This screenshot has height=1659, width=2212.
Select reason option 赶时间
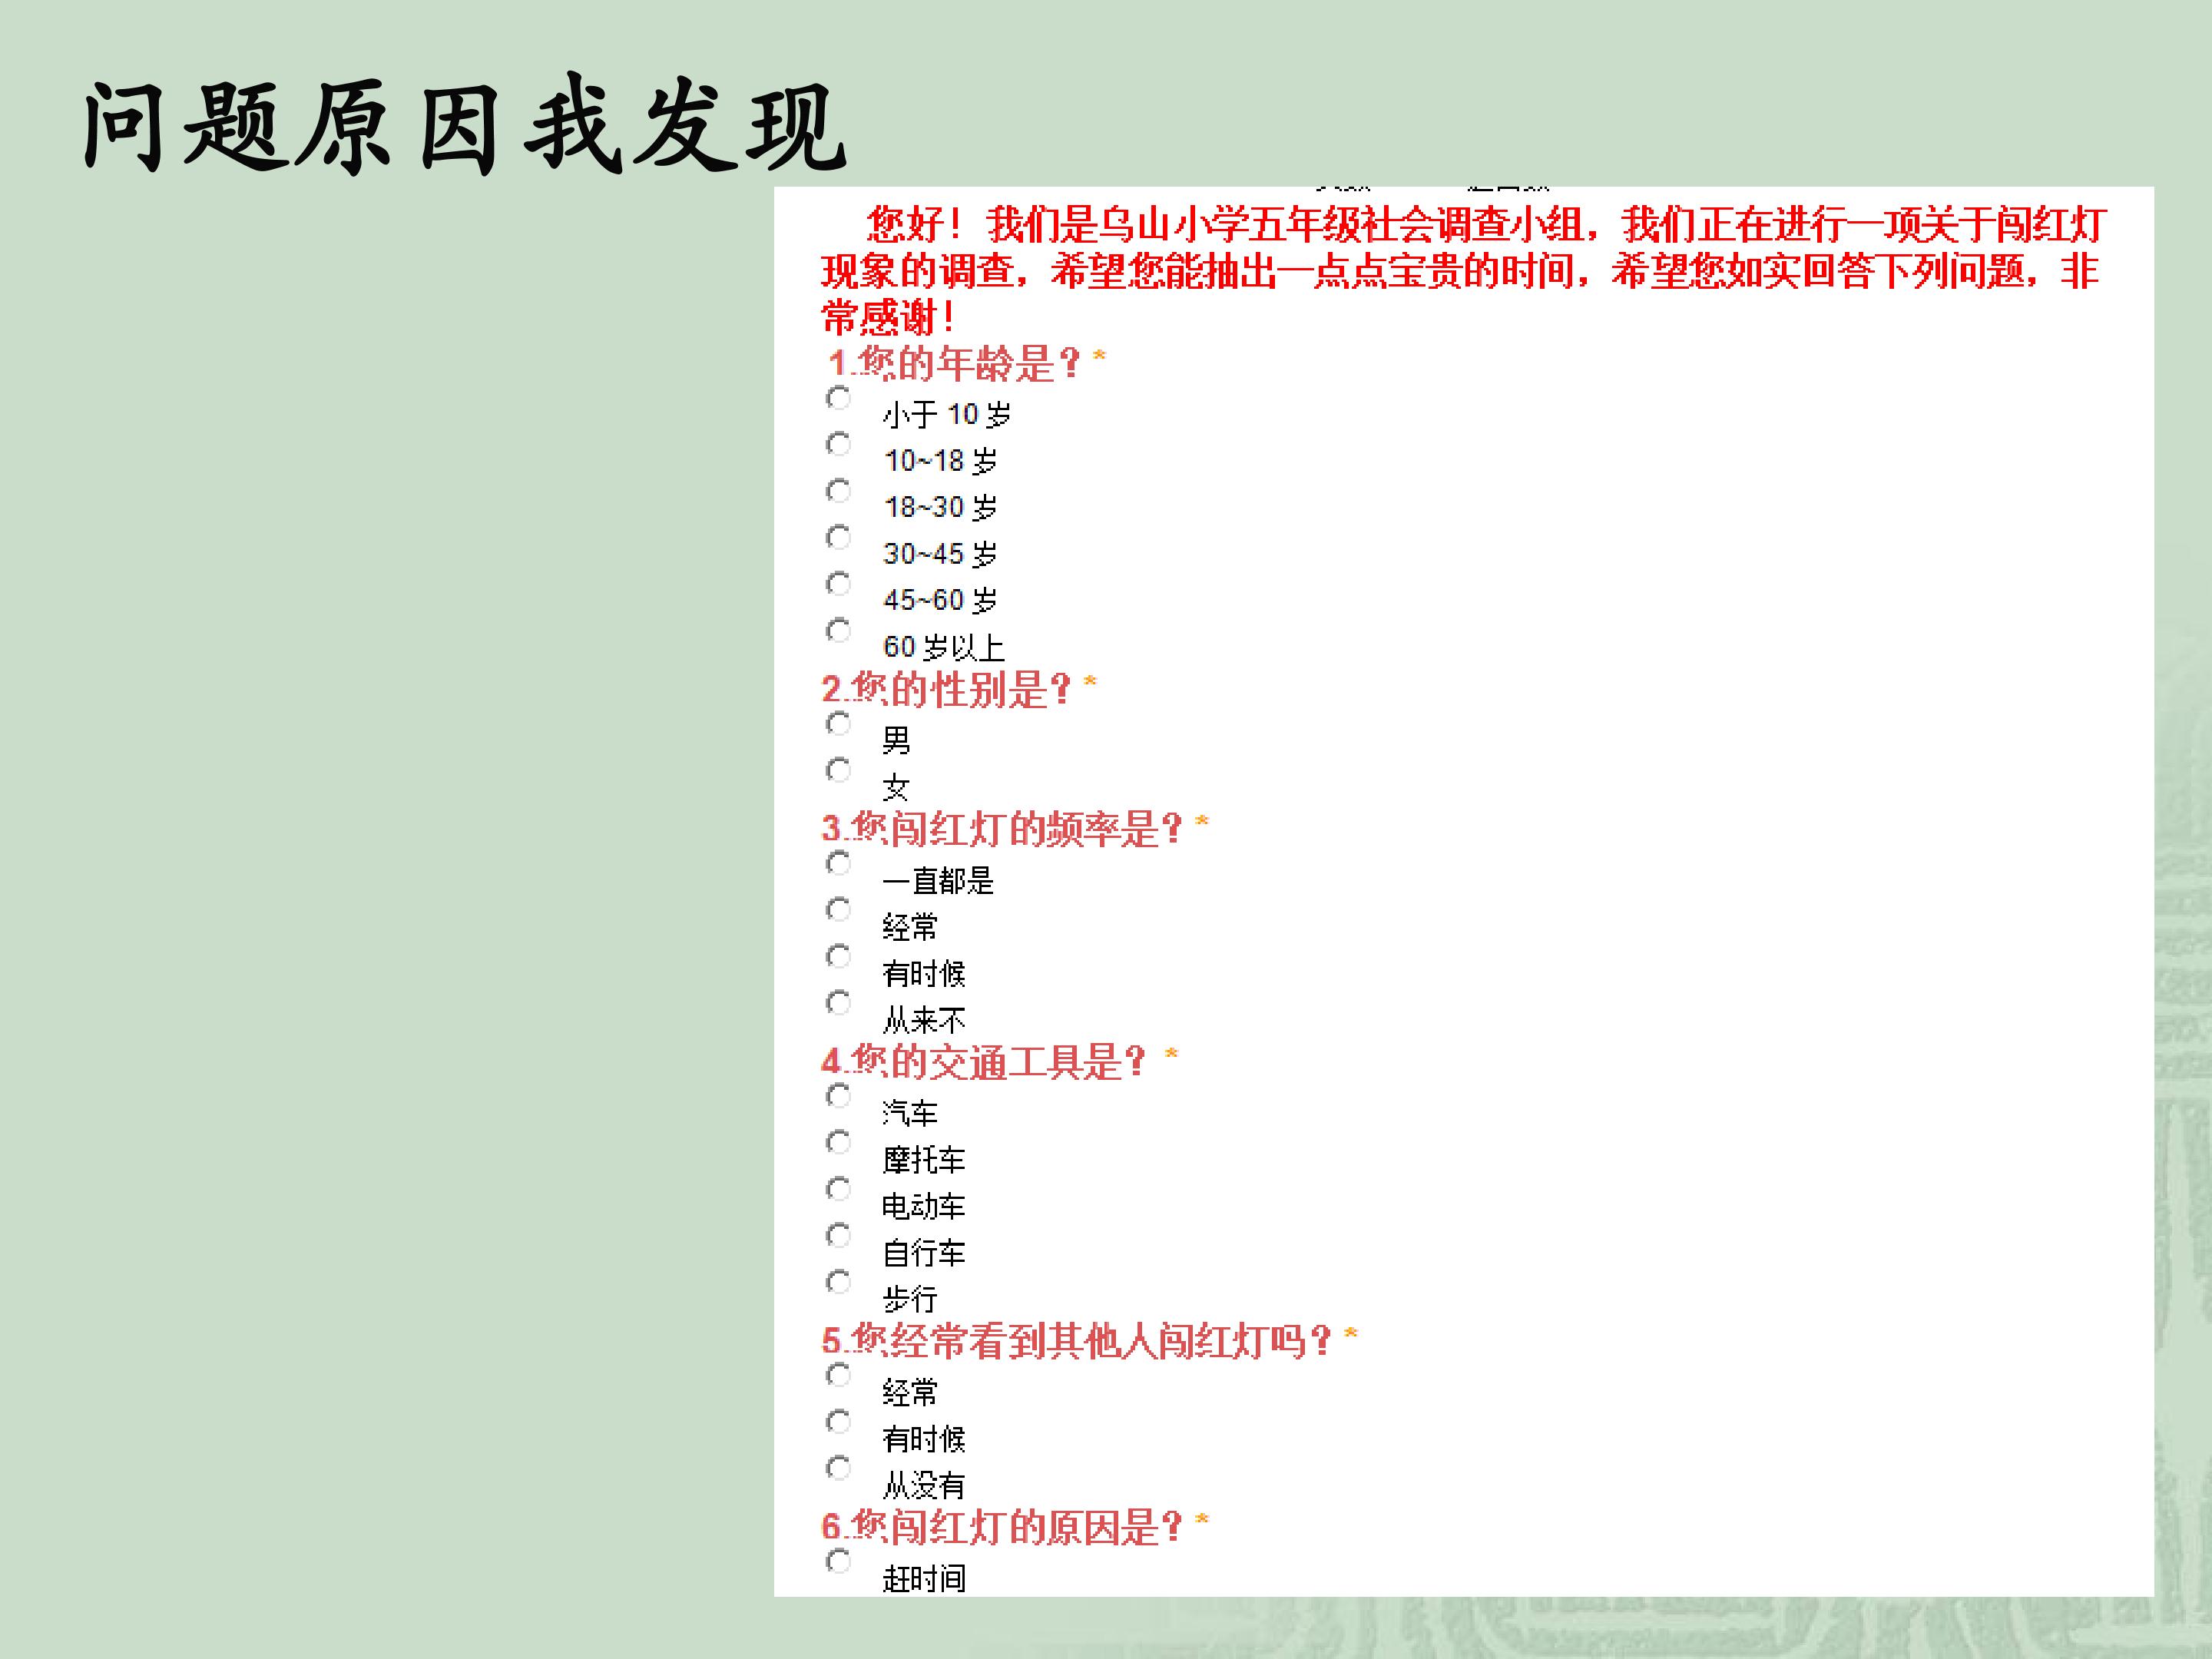tap(838, 1561)
